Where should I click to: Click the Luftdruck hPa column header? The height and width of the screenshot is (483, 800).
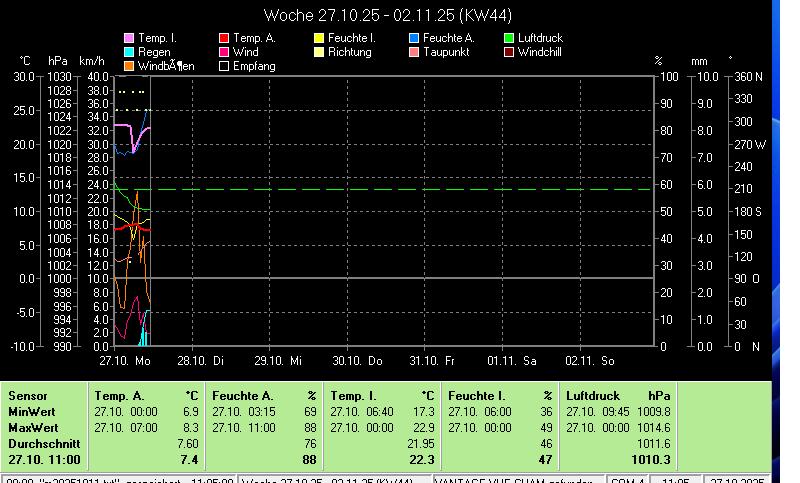[618, 396]
